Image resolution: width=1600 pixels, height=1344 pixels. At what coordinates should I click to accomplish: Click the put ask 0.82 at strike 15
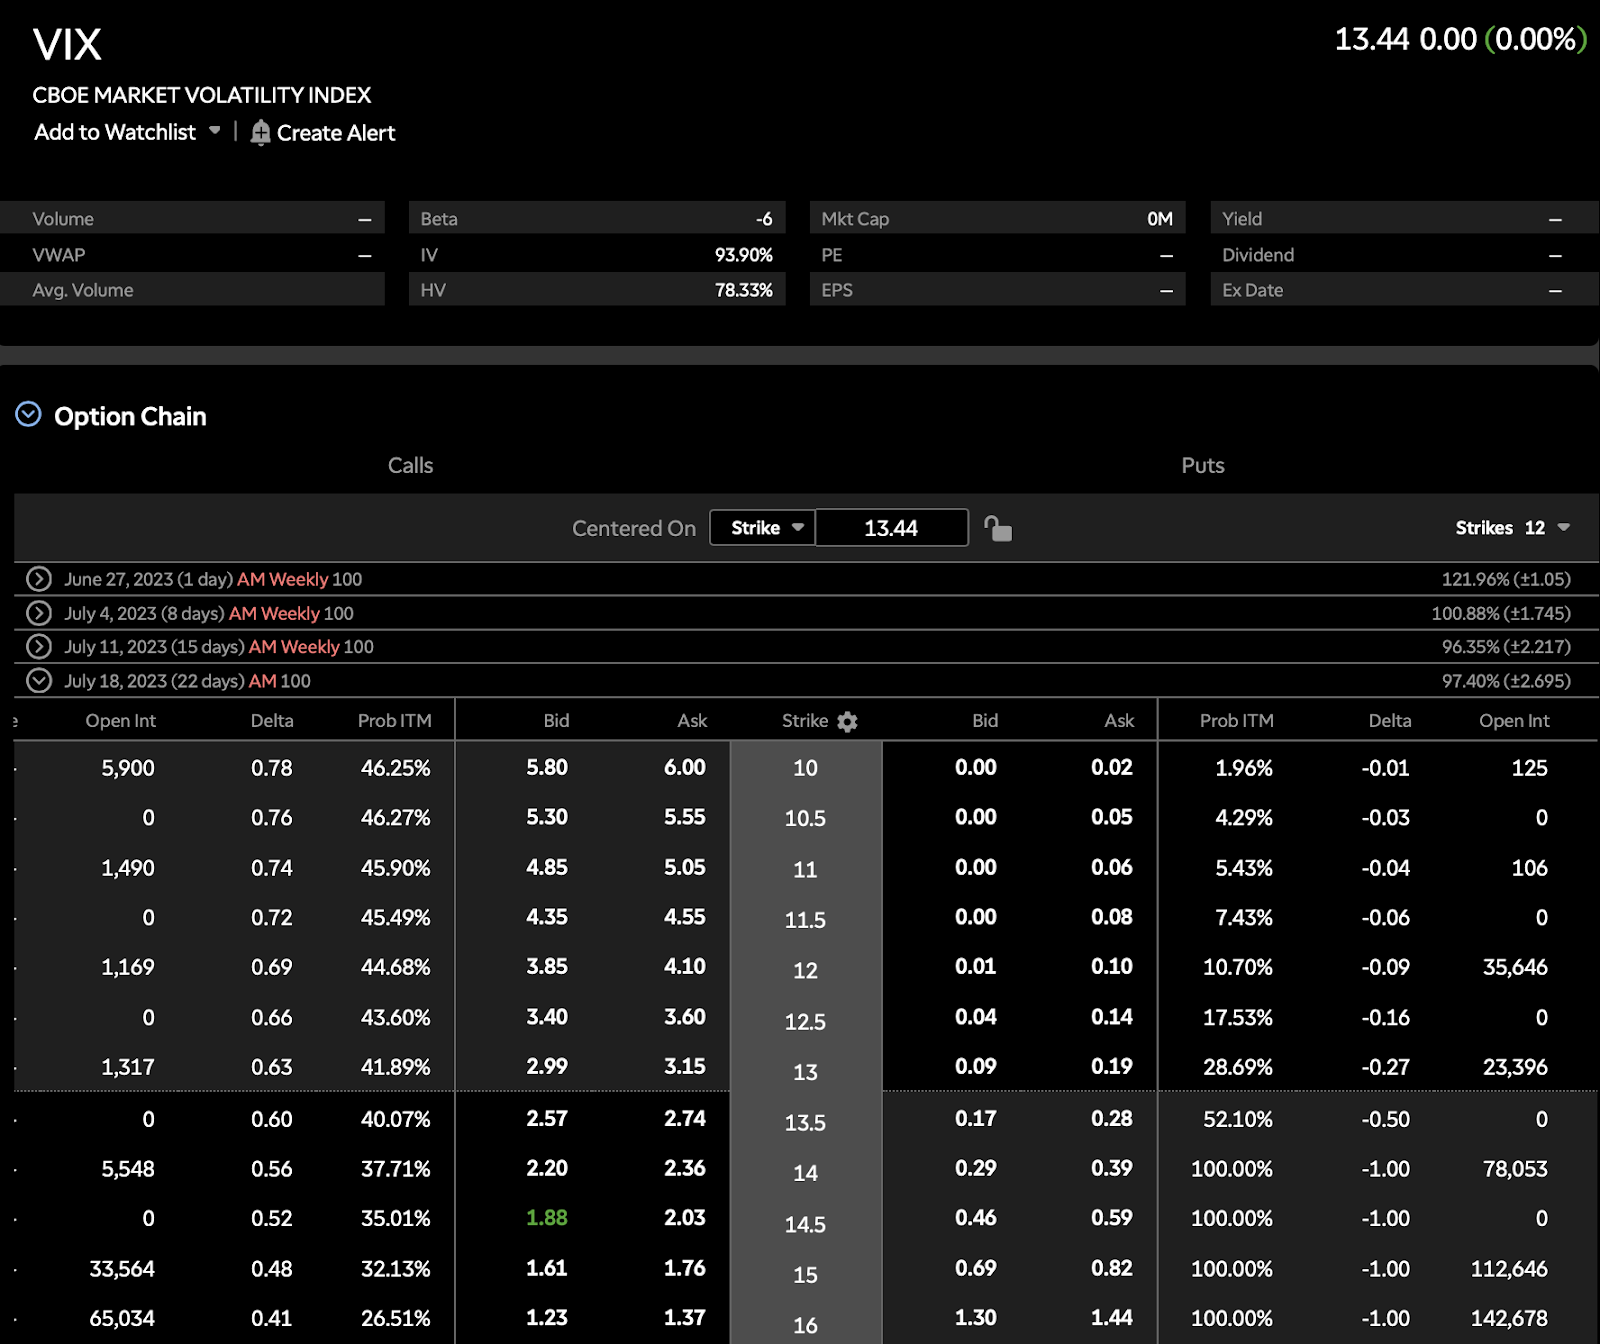[x=1112, y=1268]
